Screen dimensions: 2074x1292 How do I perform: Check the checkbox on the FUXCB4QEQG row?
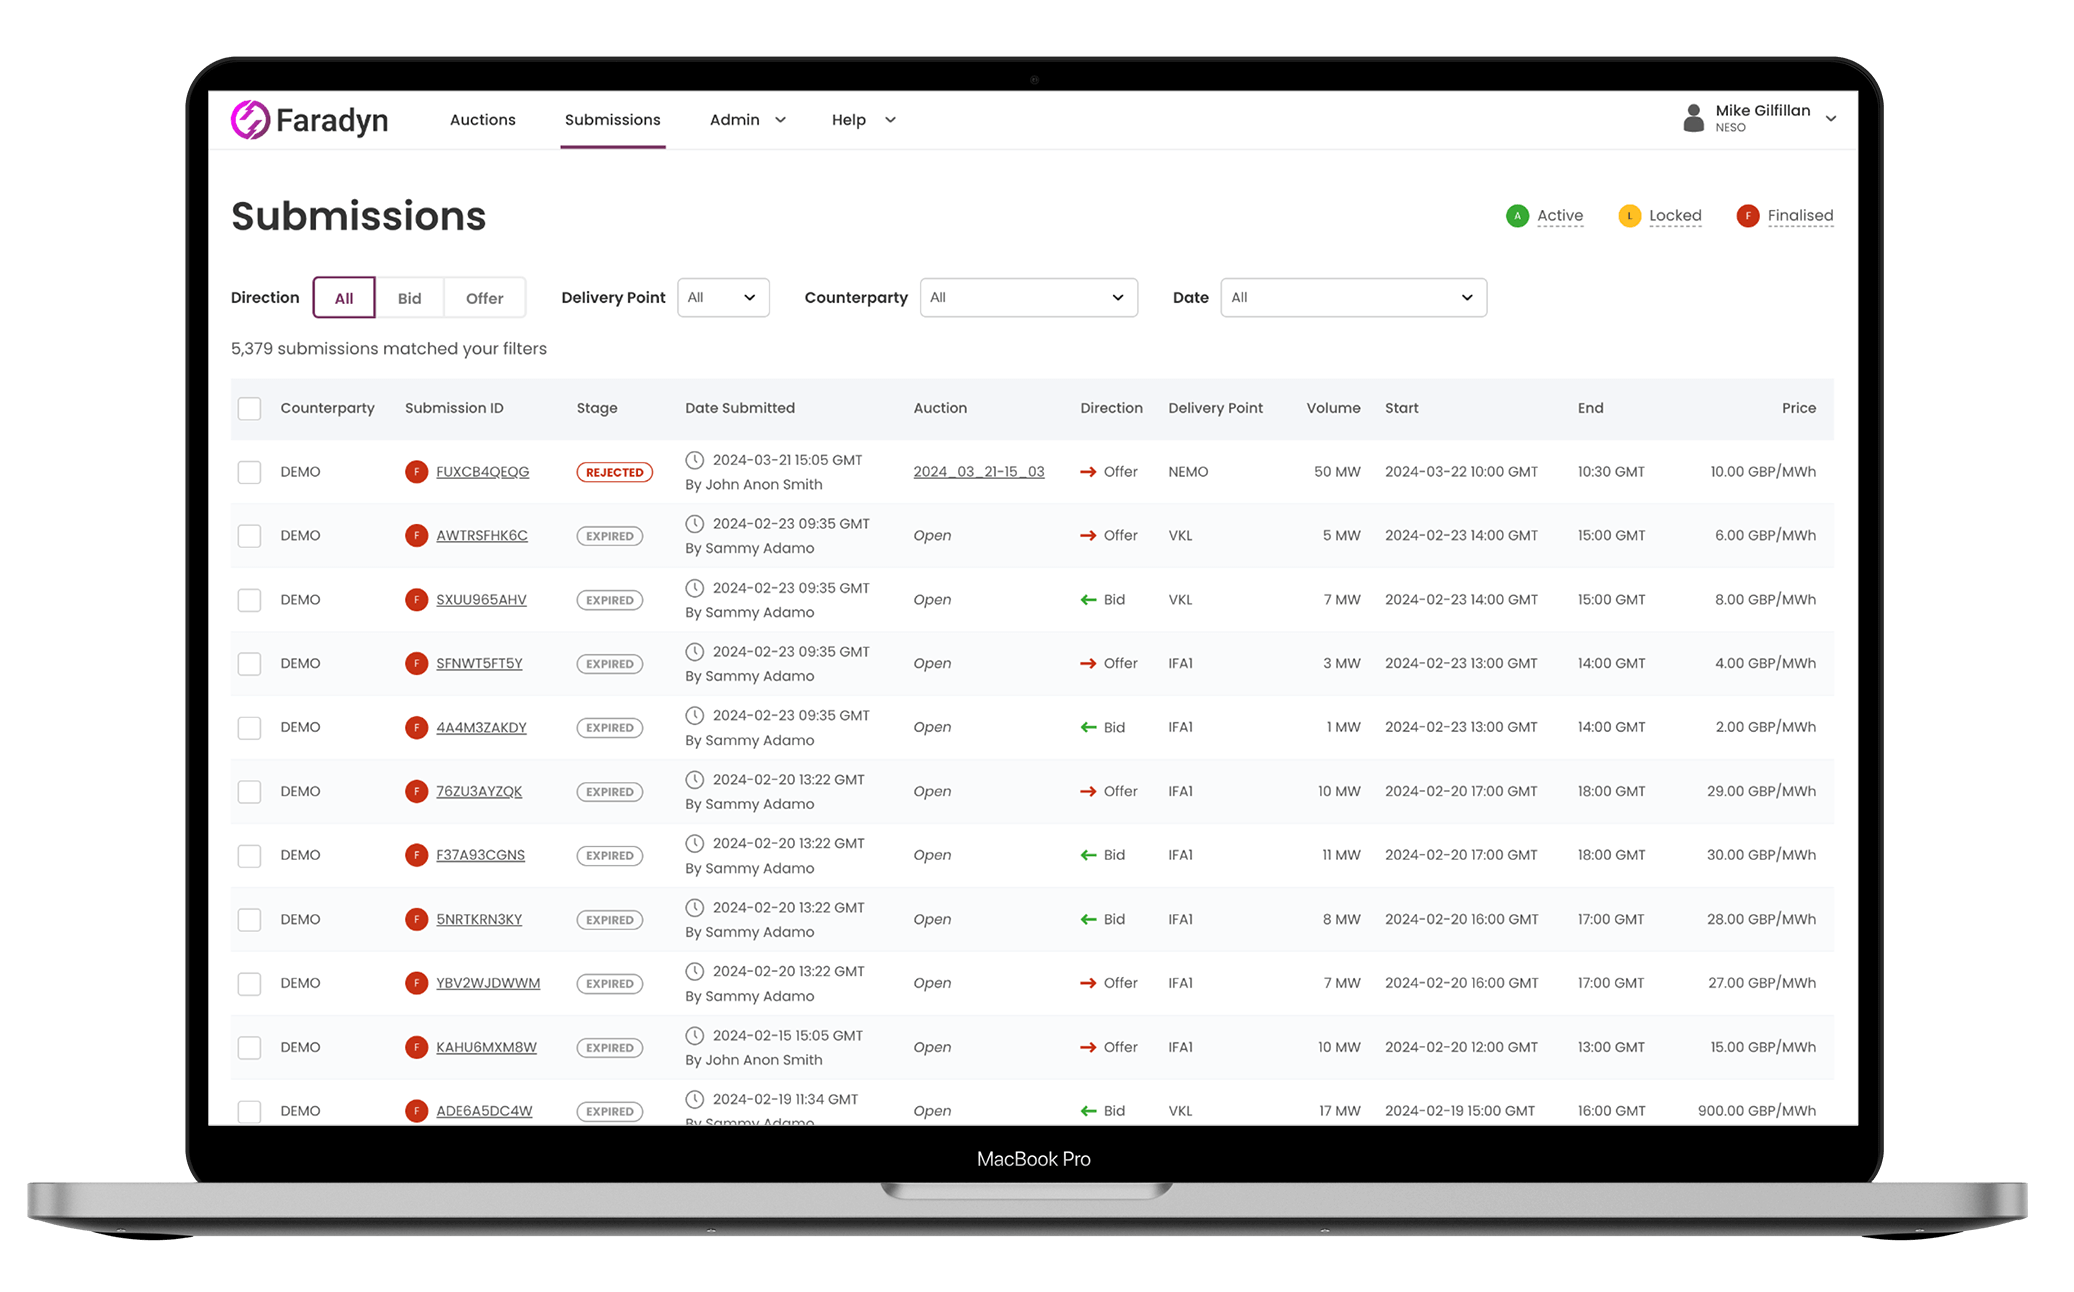click(249, 471)
